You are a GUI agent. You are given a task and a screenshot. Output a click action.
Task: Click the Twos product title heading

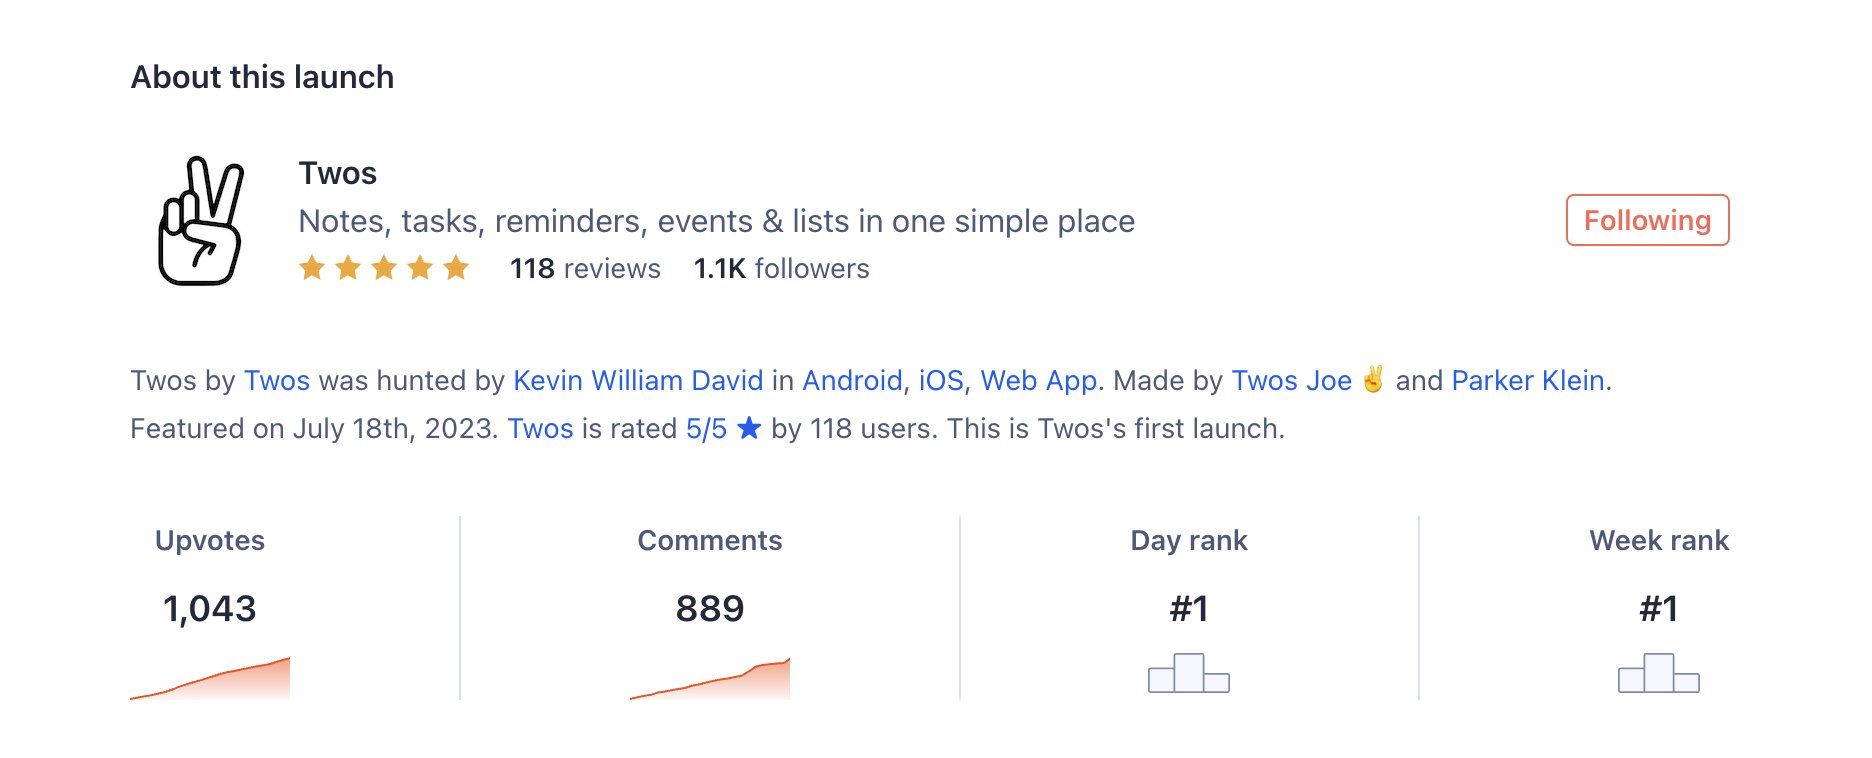[x=338, y=173]
